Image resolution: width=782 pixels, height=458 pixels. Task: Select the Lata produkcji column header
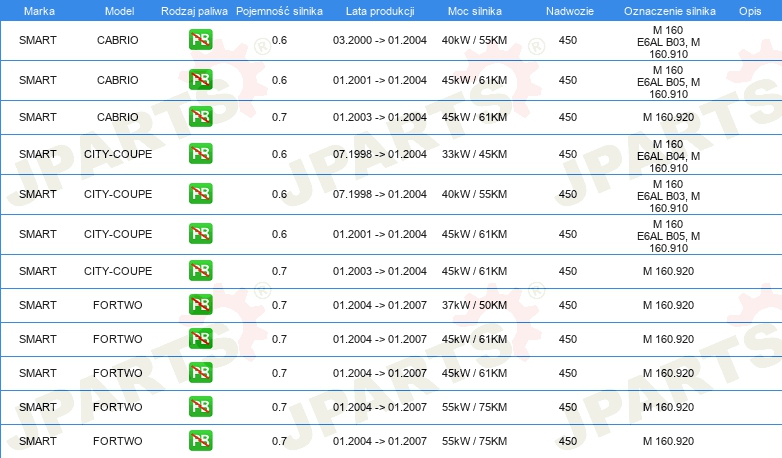(x=380, y=11)
